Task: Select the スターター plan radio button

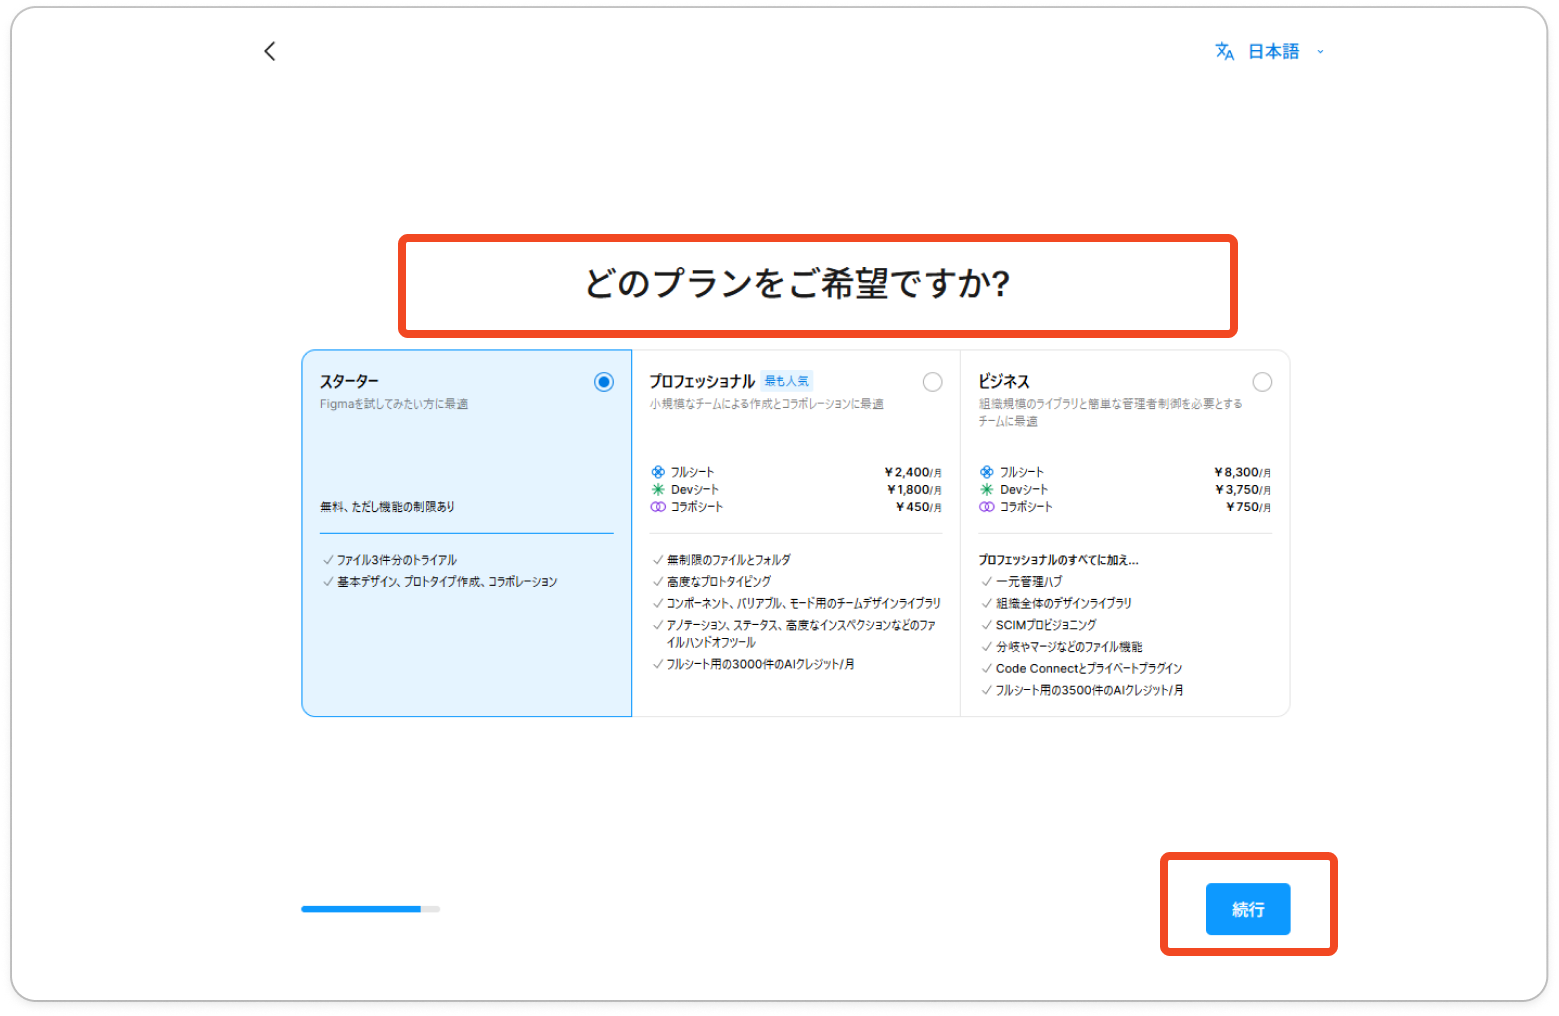Action: (x=604, y=382)
